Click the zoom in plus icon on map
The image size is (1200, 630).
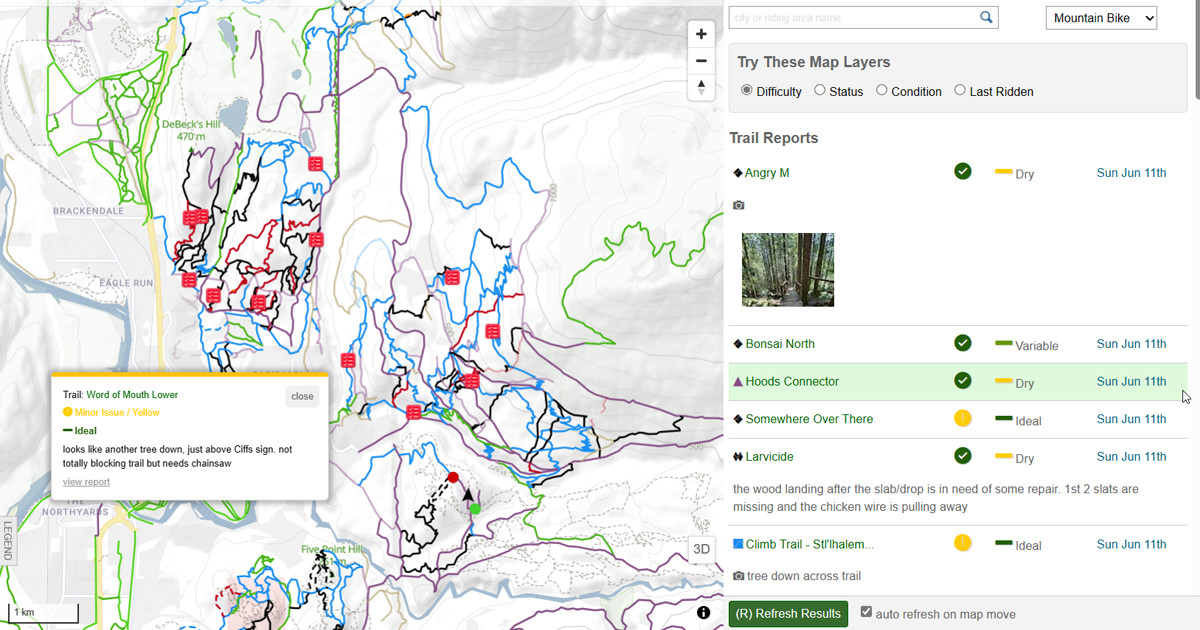[701, 33]
